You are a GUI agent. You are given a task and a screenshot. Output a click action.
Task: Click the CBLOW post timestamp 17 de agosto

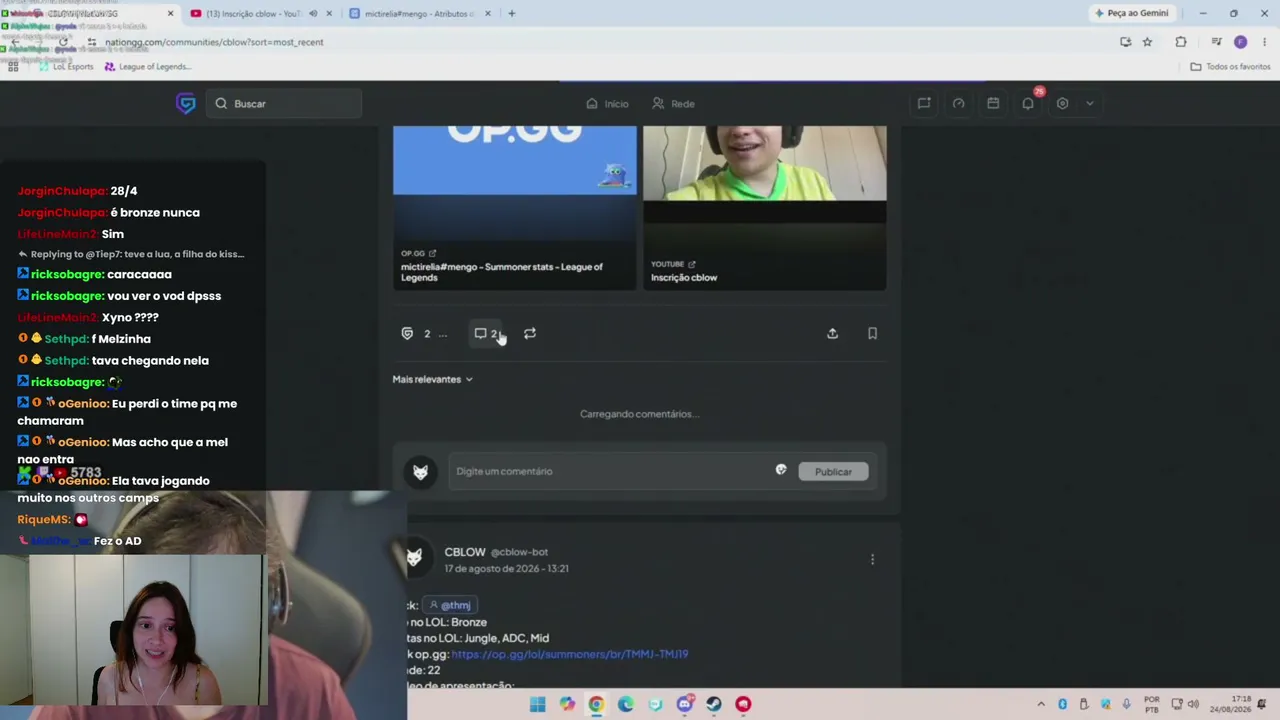point(506,569)
